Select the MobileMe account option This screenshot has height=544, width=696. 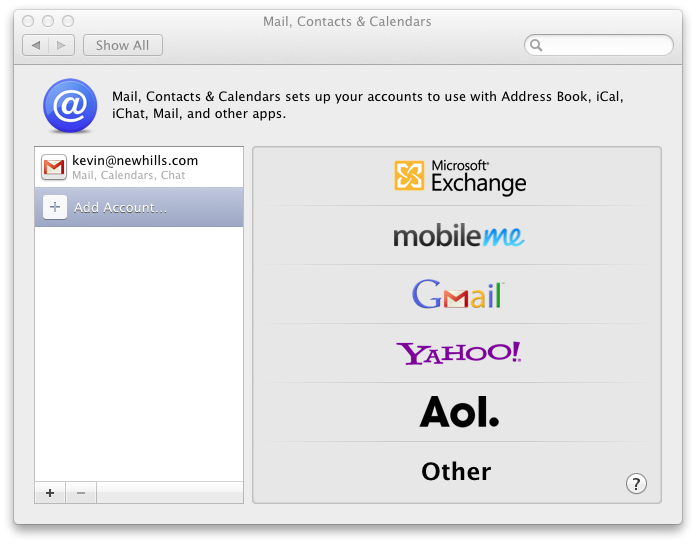tap(459, 236)
